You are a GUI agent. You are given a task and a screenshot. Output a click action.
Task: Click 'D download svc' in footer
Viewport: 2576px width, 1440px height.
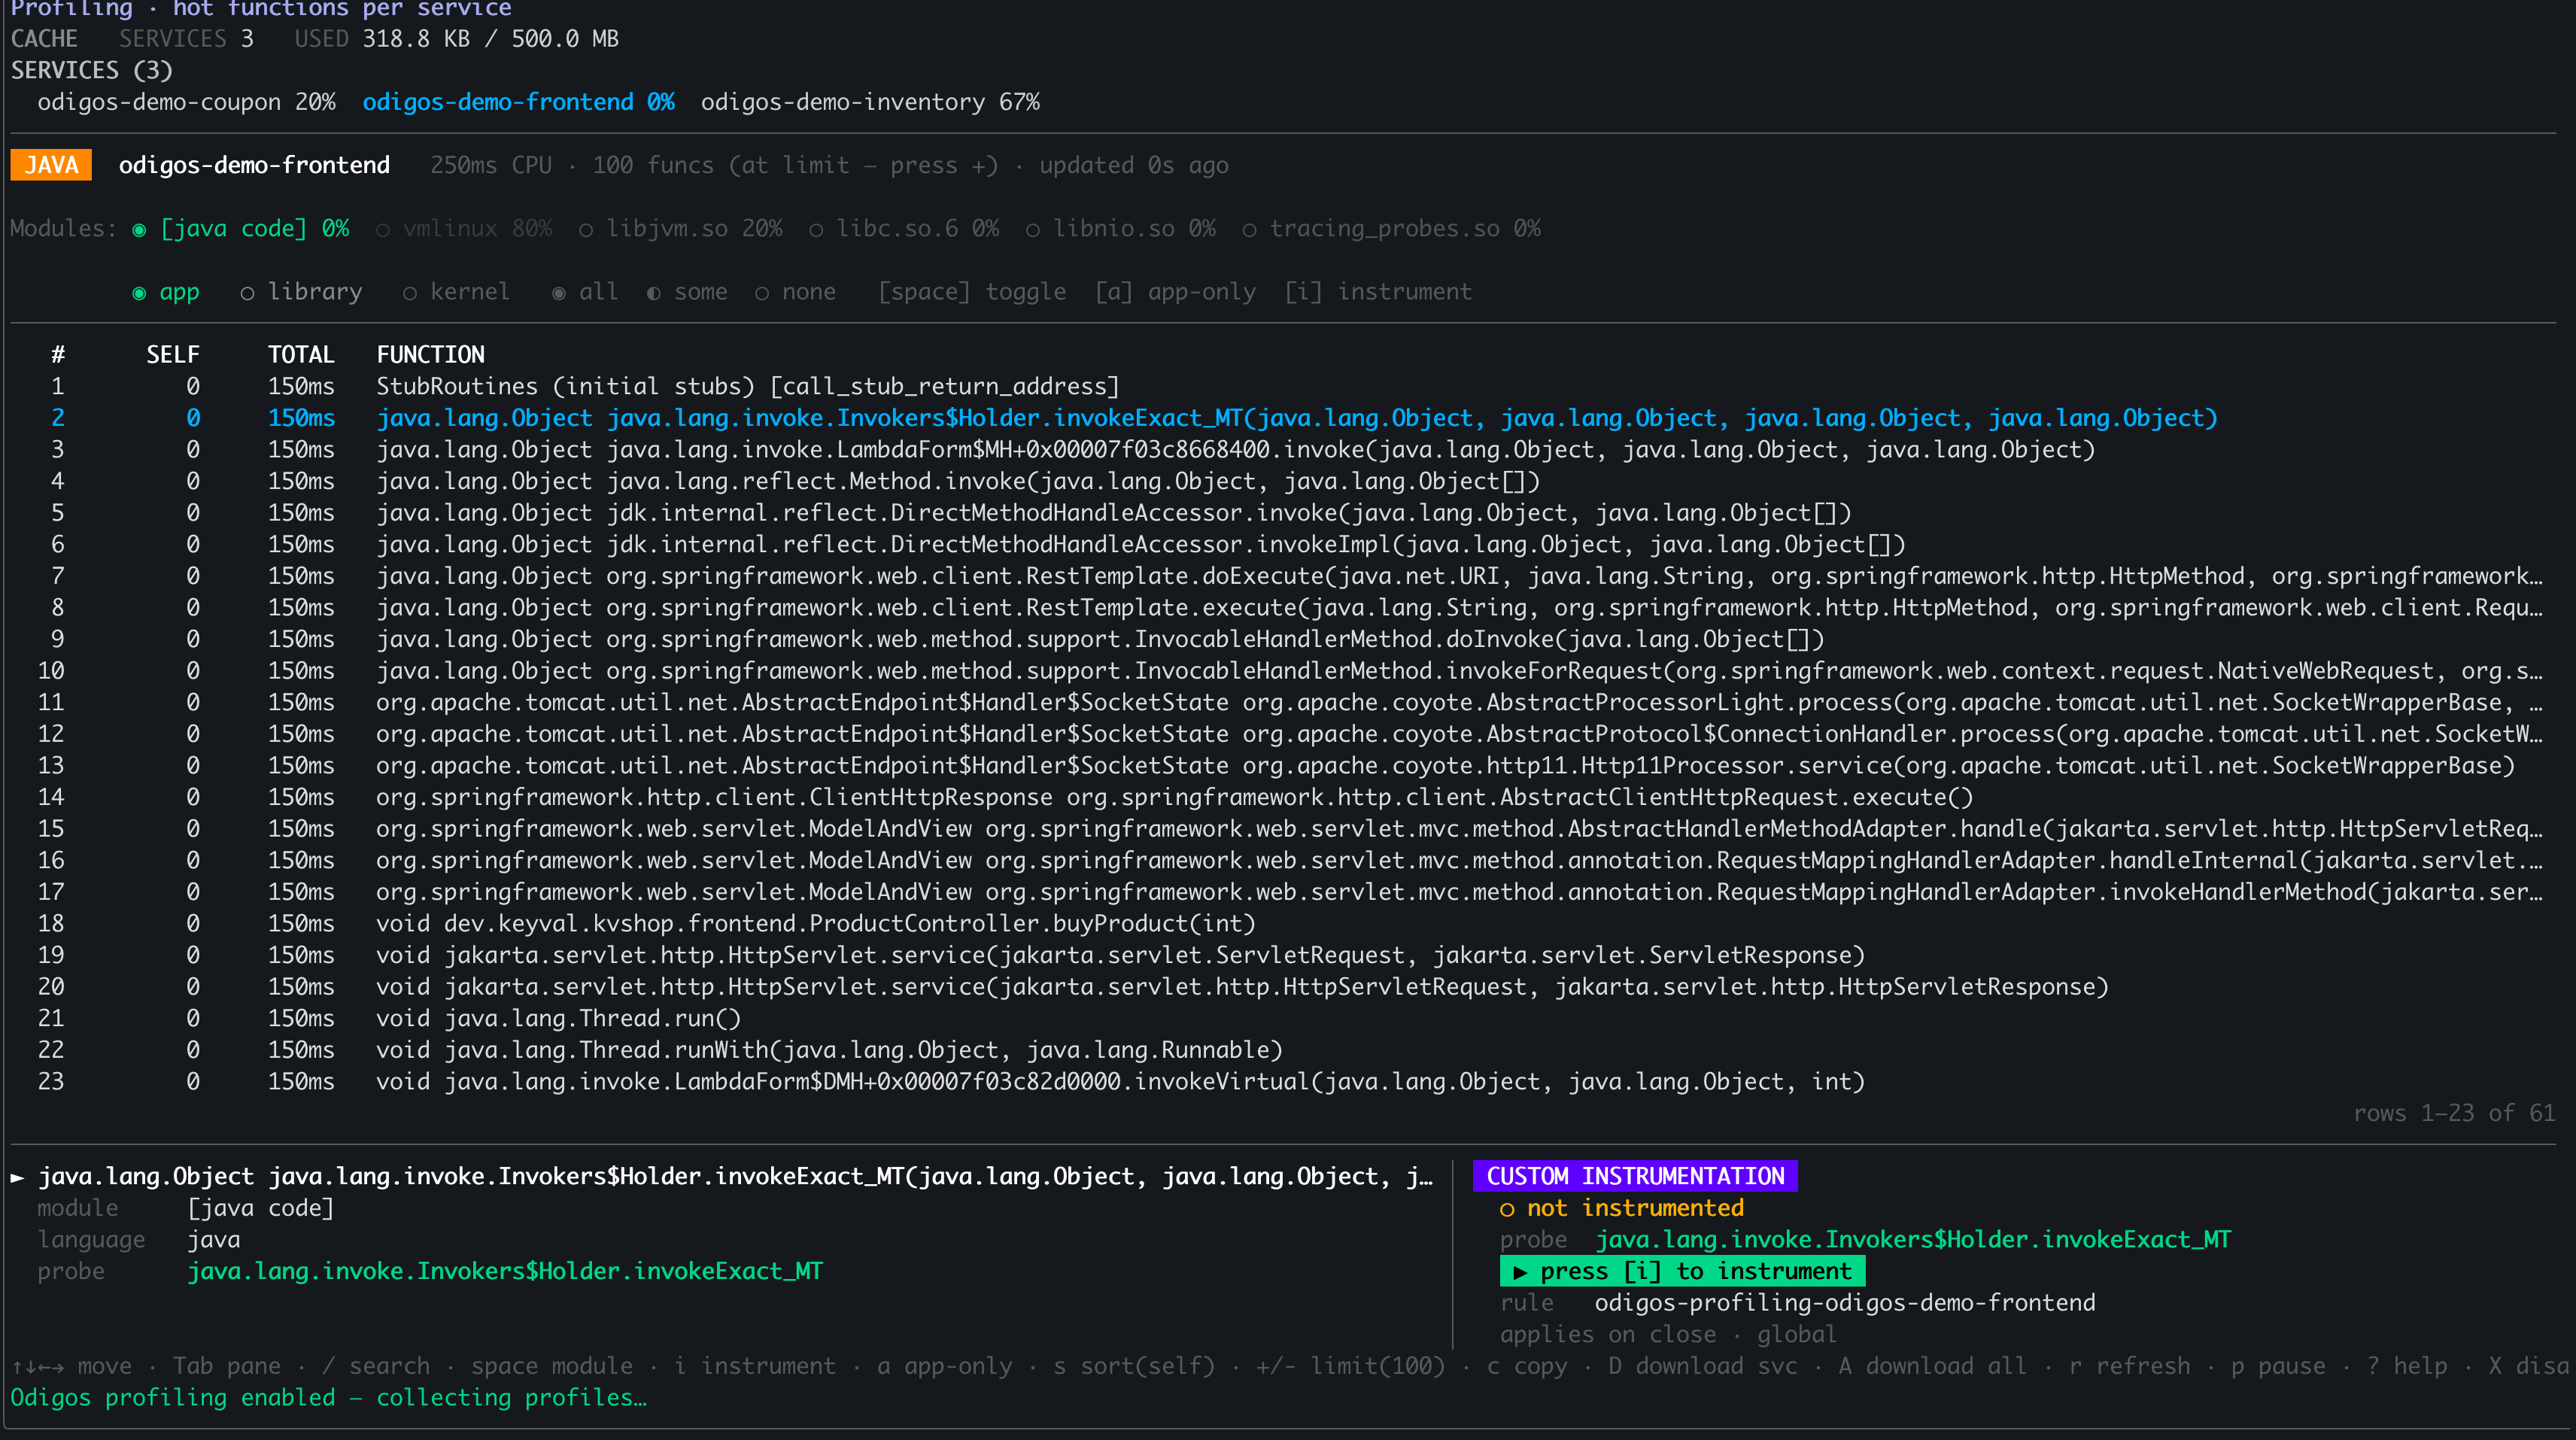pos(1703,1367)
